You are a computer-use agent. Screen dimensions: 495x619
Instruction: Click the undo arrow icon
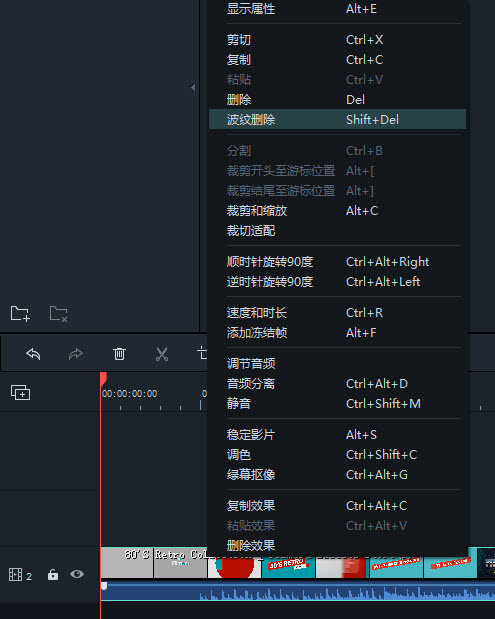(33, 354)
